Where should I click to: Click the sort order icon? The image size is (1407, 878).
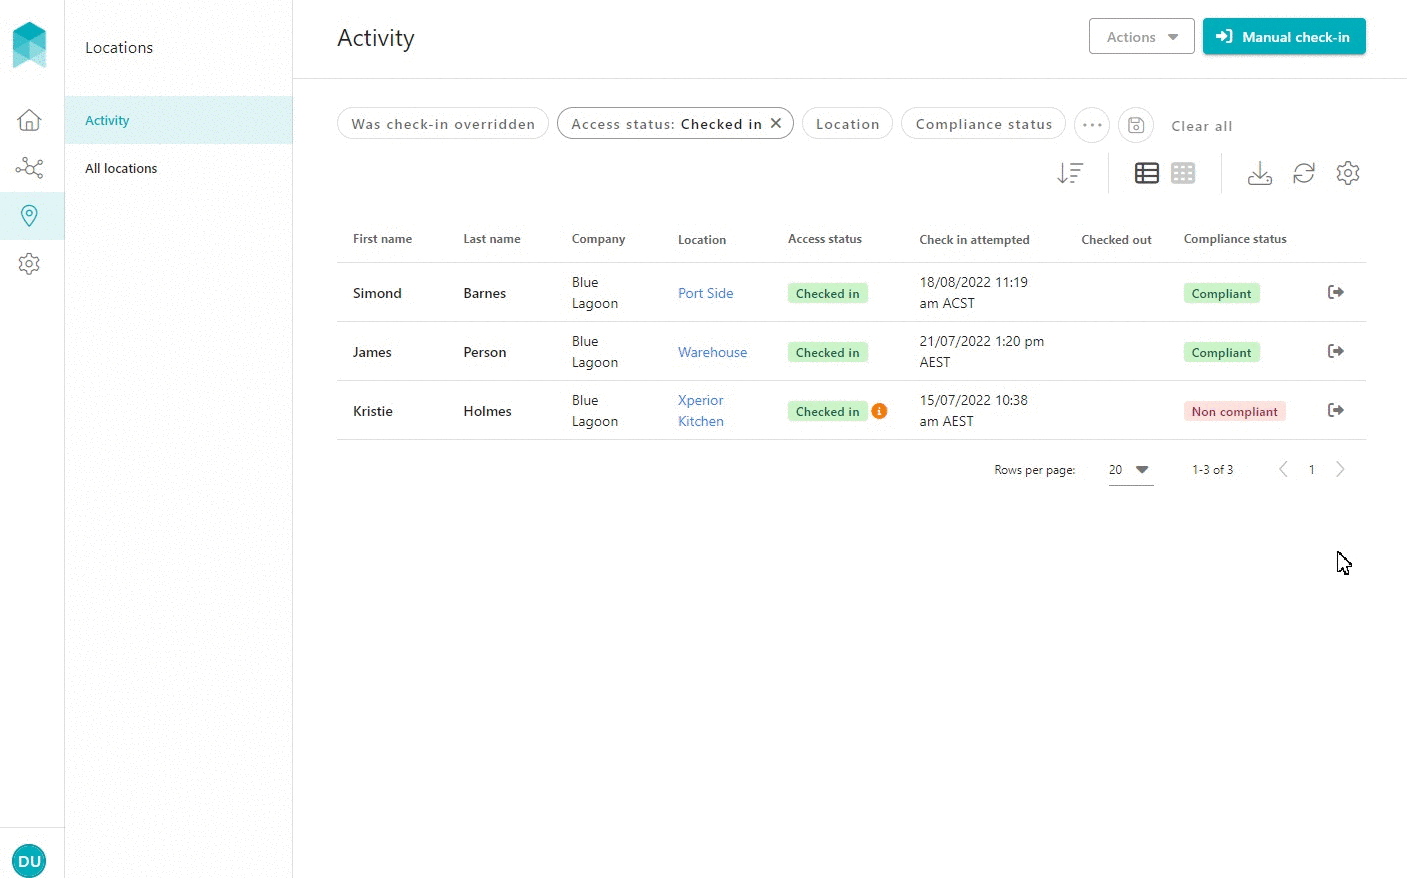(x=1070, y=173)
